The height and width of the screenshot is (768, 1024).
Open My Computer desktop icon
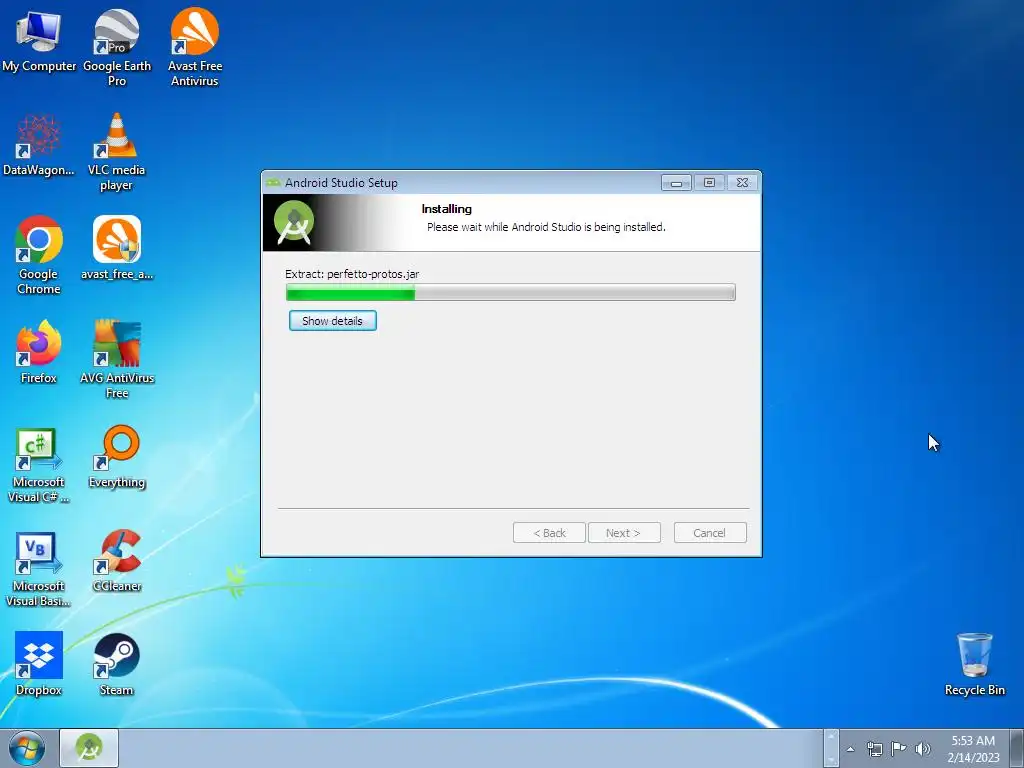coord(39,40)
